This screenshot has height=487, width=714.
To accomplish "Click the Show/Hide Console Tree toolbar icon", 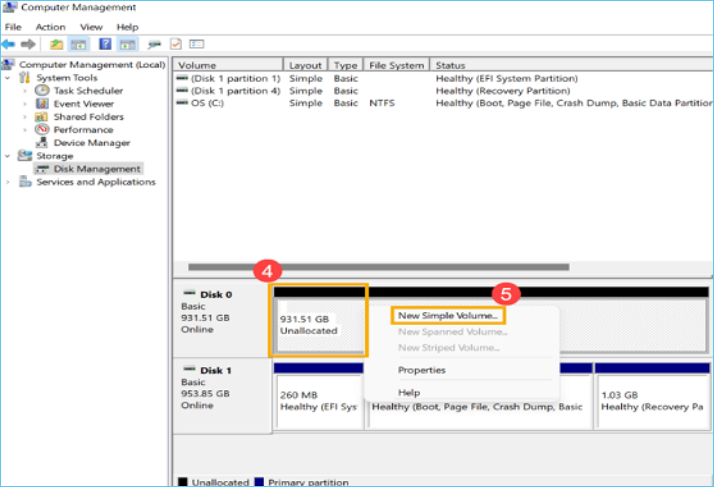I will pos(78,44).
